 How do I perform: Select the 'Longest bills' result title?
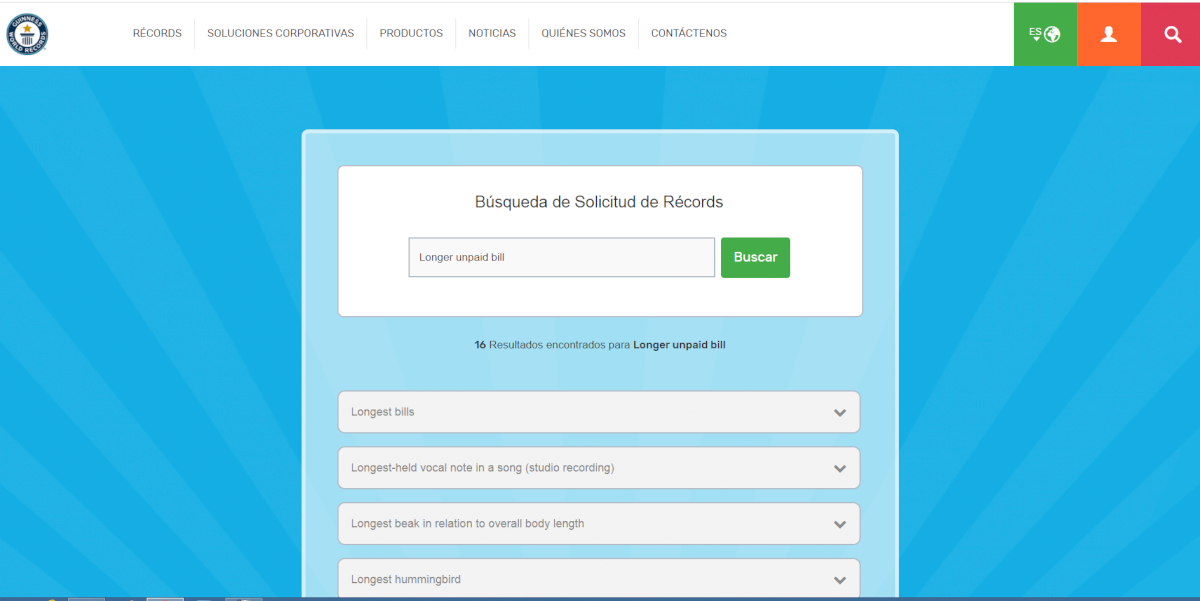click(382, 412)
